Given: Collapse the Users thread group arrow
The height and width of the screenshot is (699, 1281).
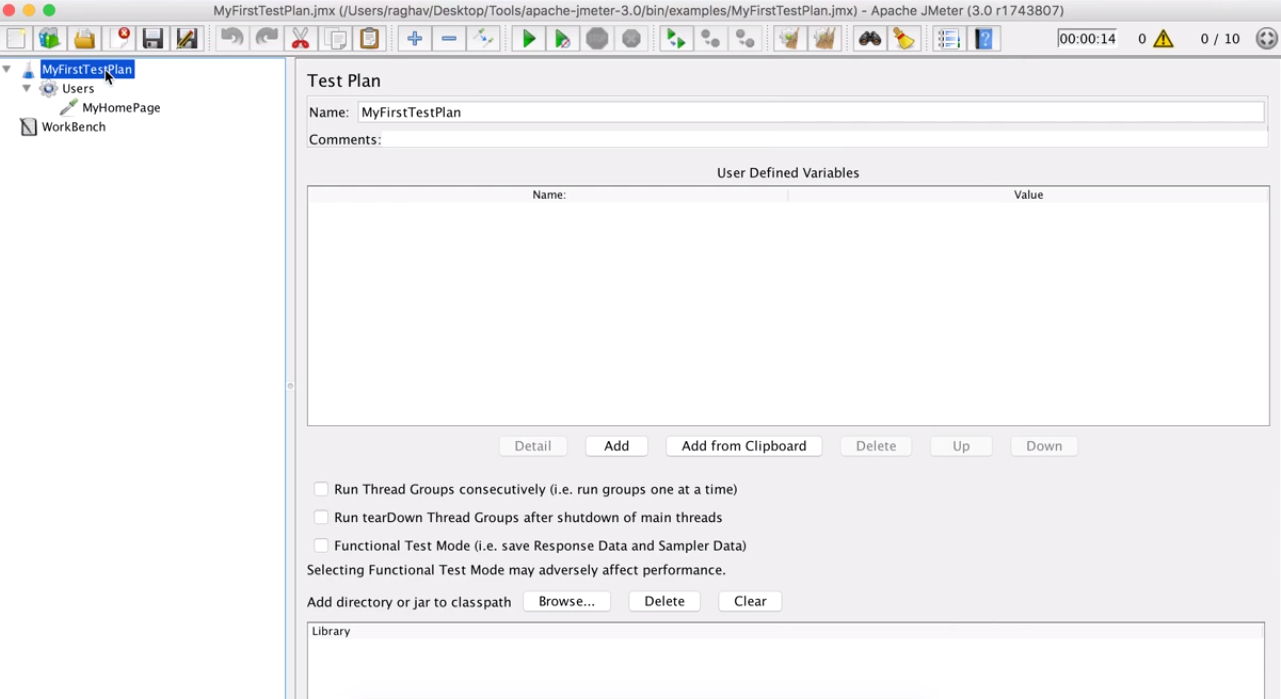Looking at the screenshot, I should 27,89.
